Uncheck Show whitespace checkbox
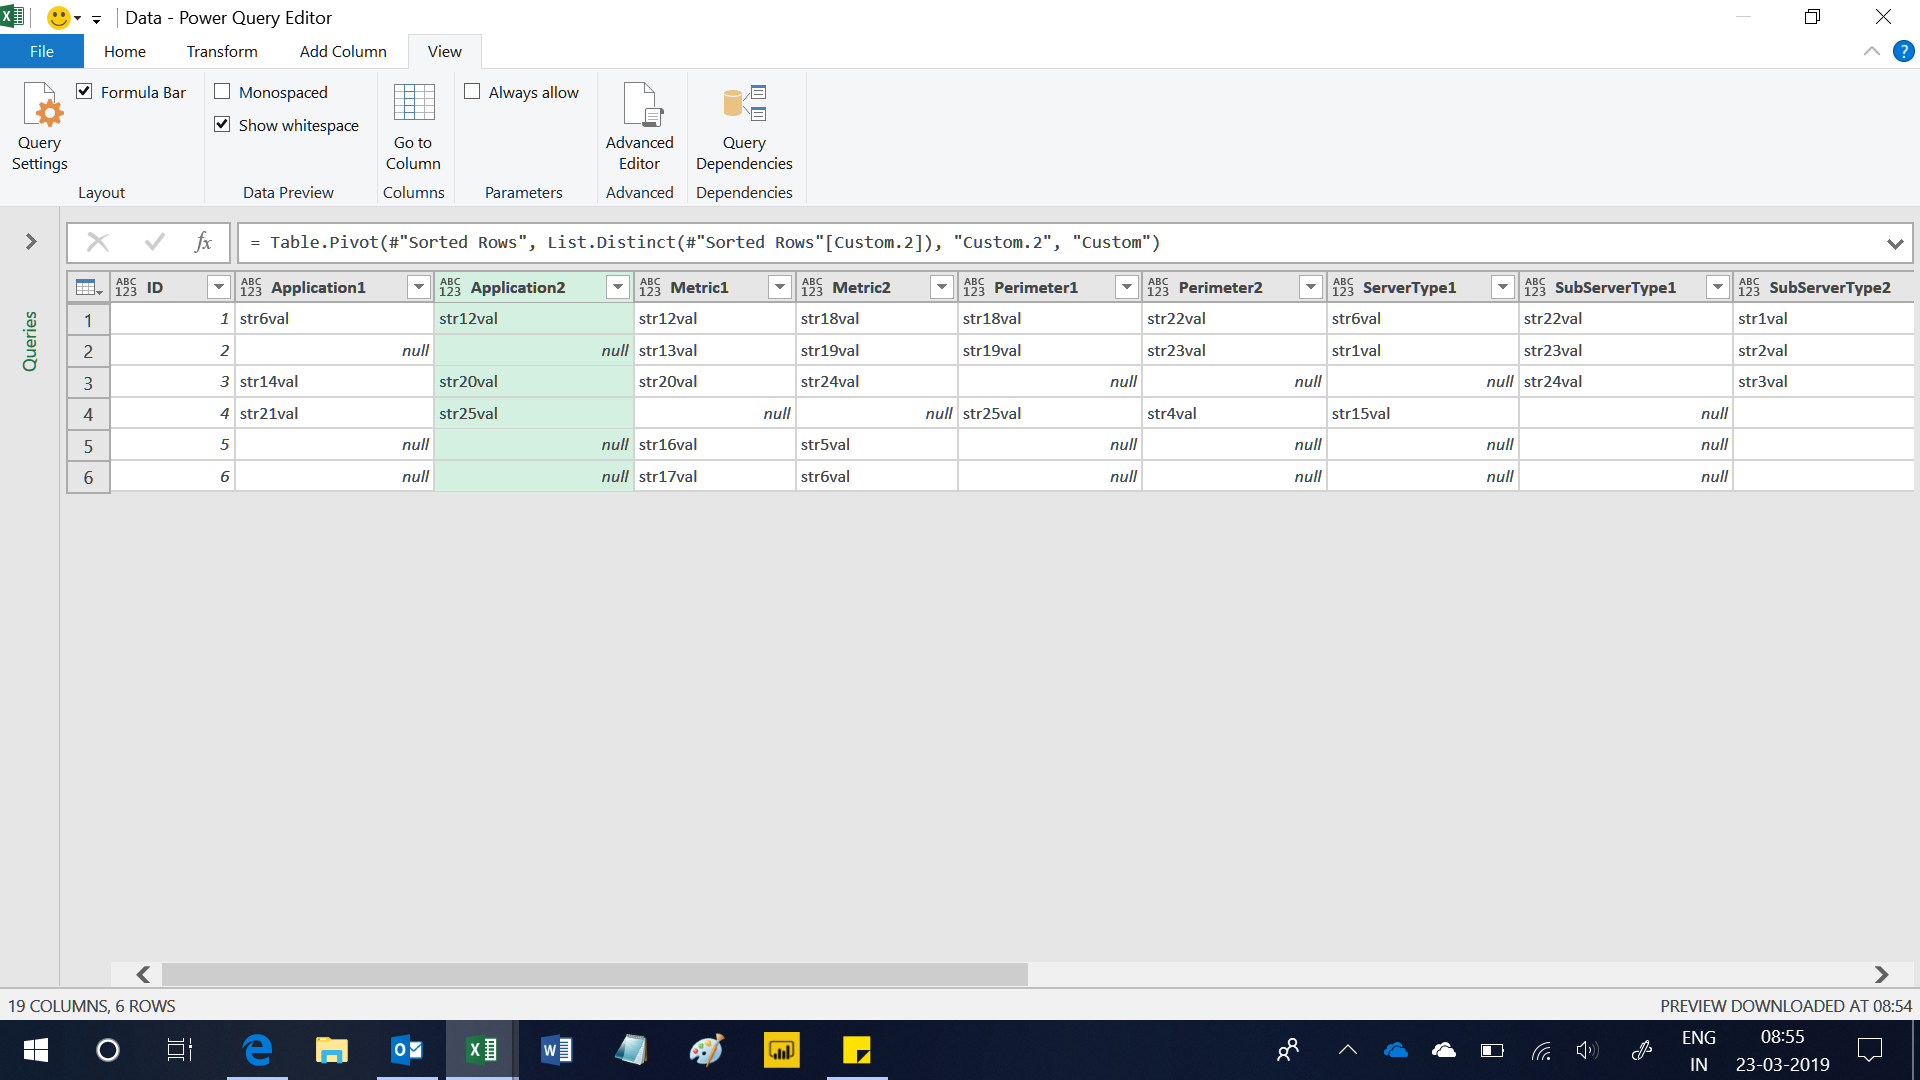 click(222, 125)
